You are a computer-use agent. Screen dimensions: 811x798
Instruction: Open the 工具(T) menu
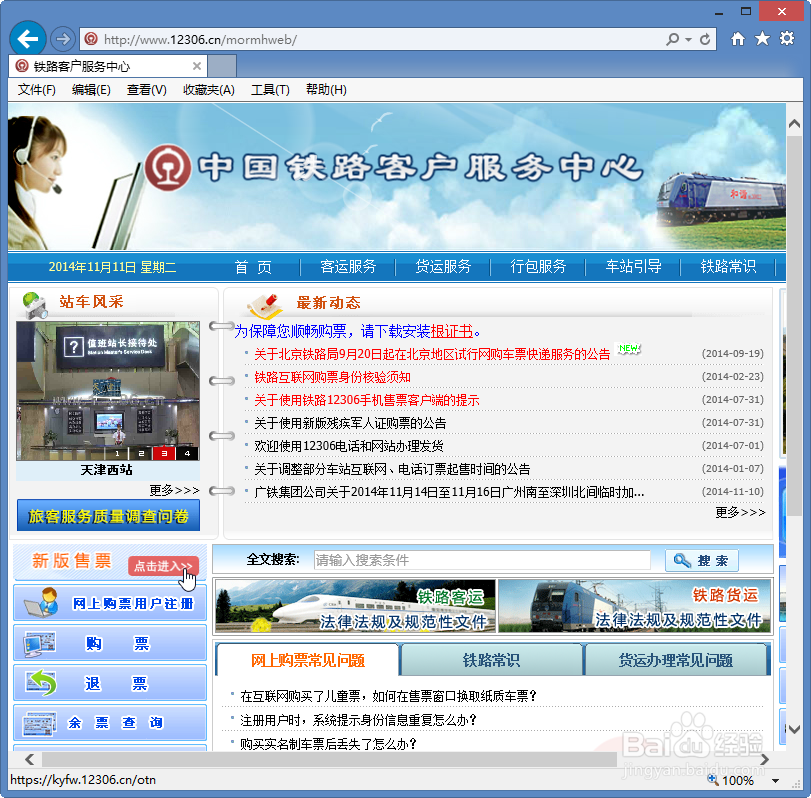[x=270, y=90]
